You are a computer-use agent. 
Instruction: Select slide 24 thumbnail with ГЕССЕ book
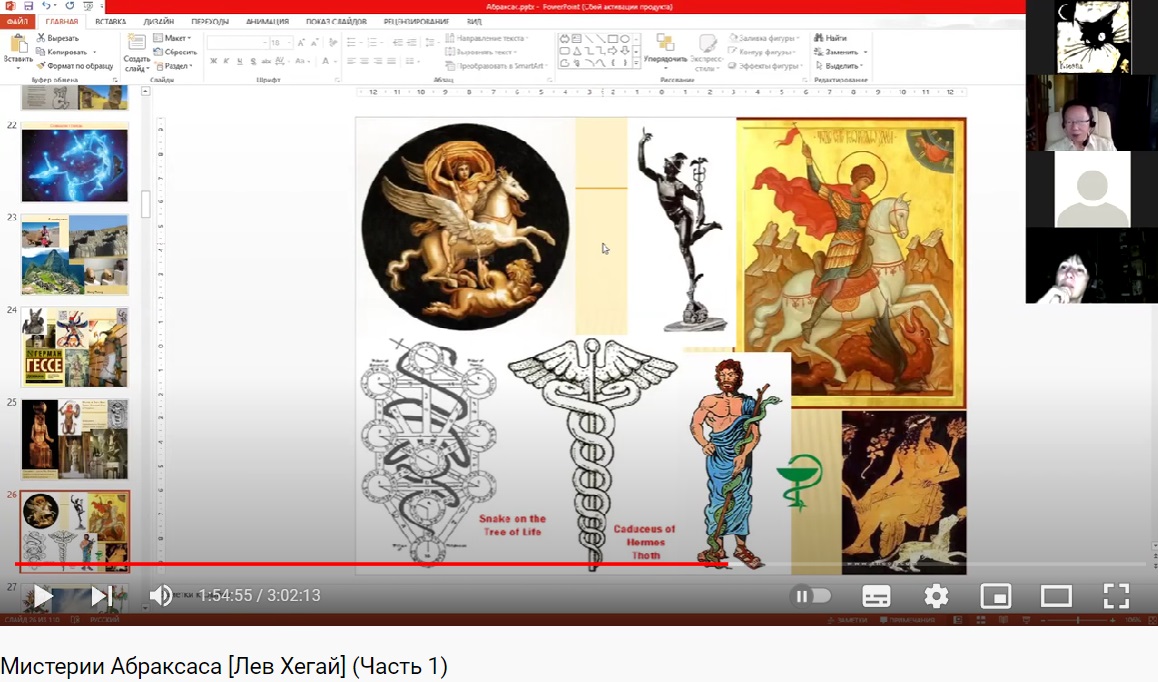[75, 347]
